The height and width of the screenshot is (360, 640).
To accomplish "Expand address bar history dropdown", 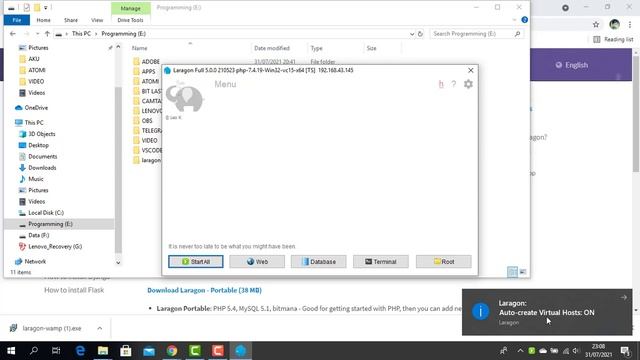I will click(412, 34).
